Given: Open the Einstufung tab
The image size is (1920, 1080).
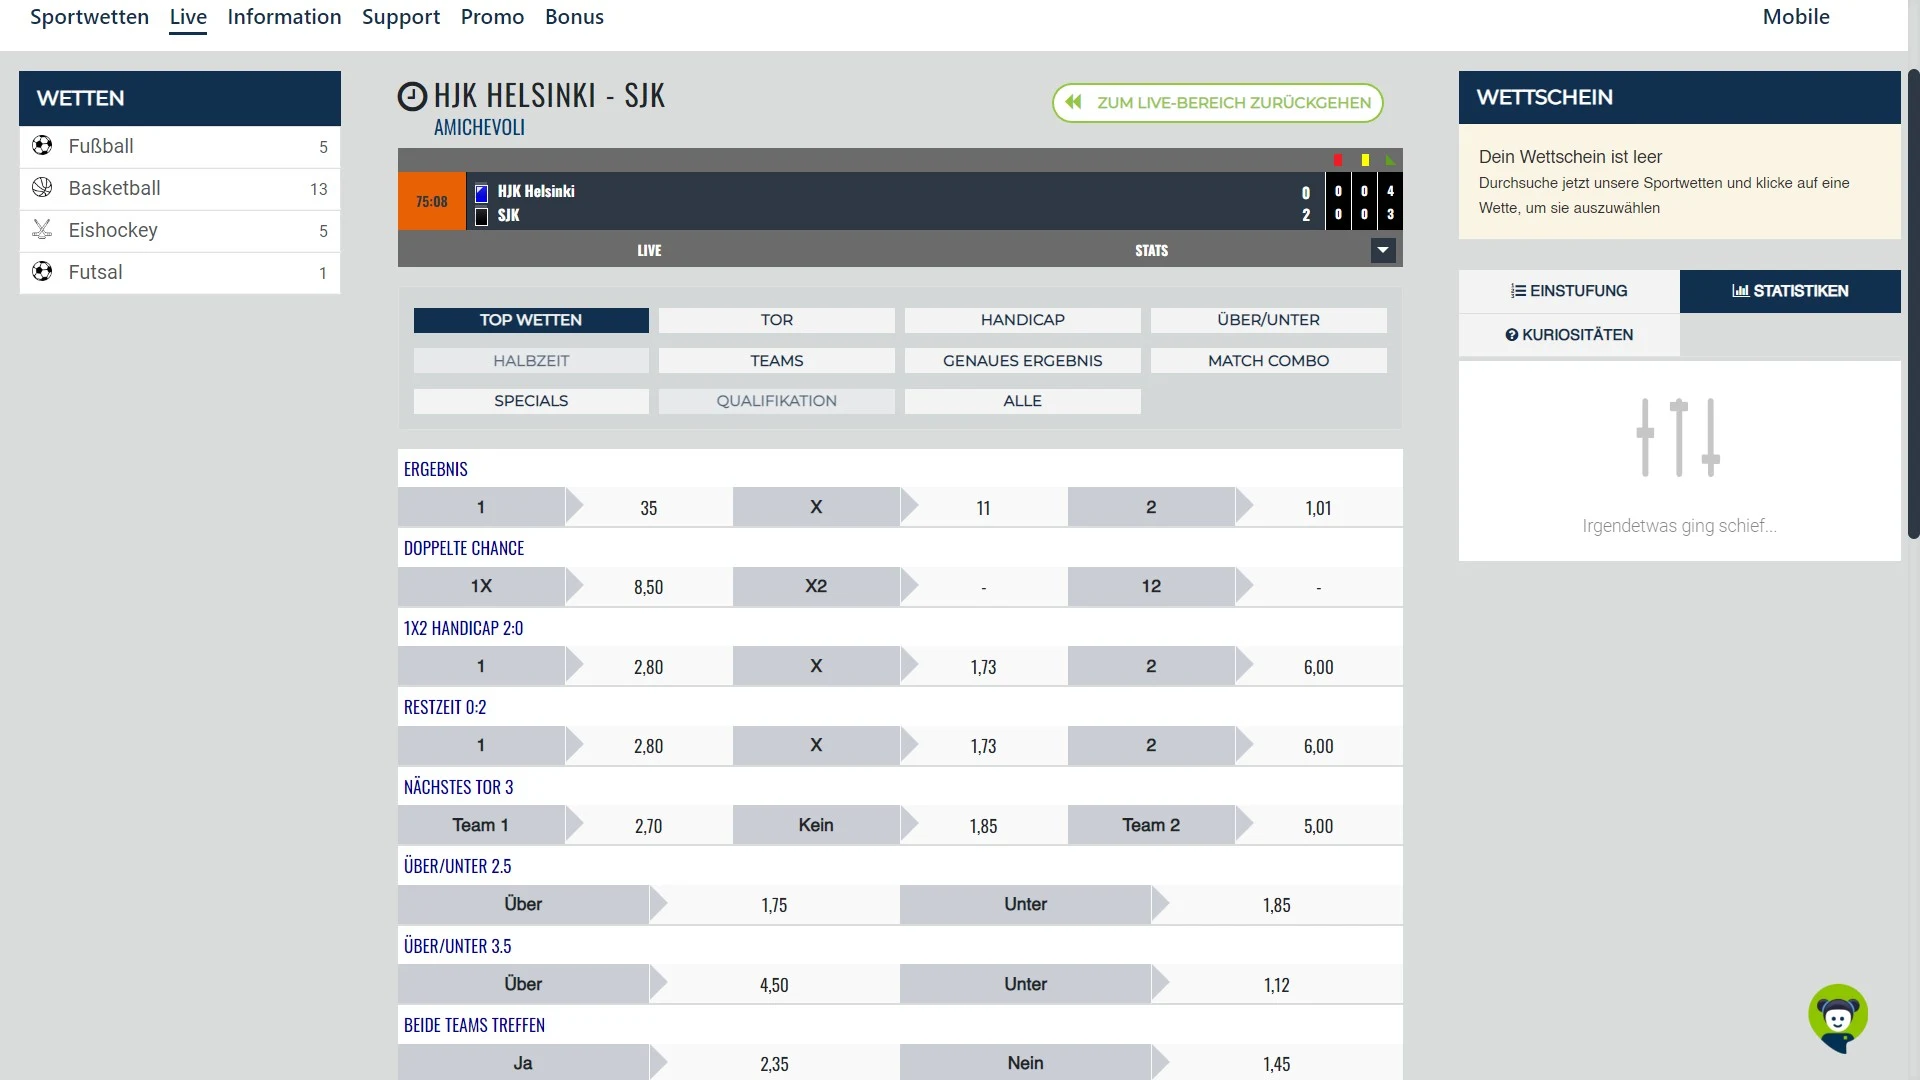Looking at the screenshot, I should pos(1569,291).
